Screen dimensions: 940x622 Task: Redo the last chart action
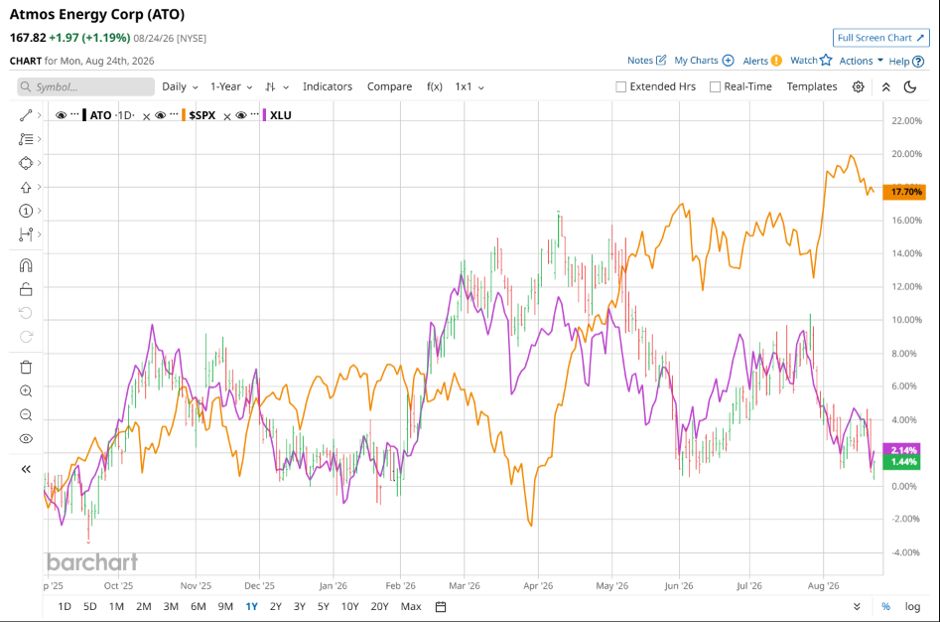point(26,337)
